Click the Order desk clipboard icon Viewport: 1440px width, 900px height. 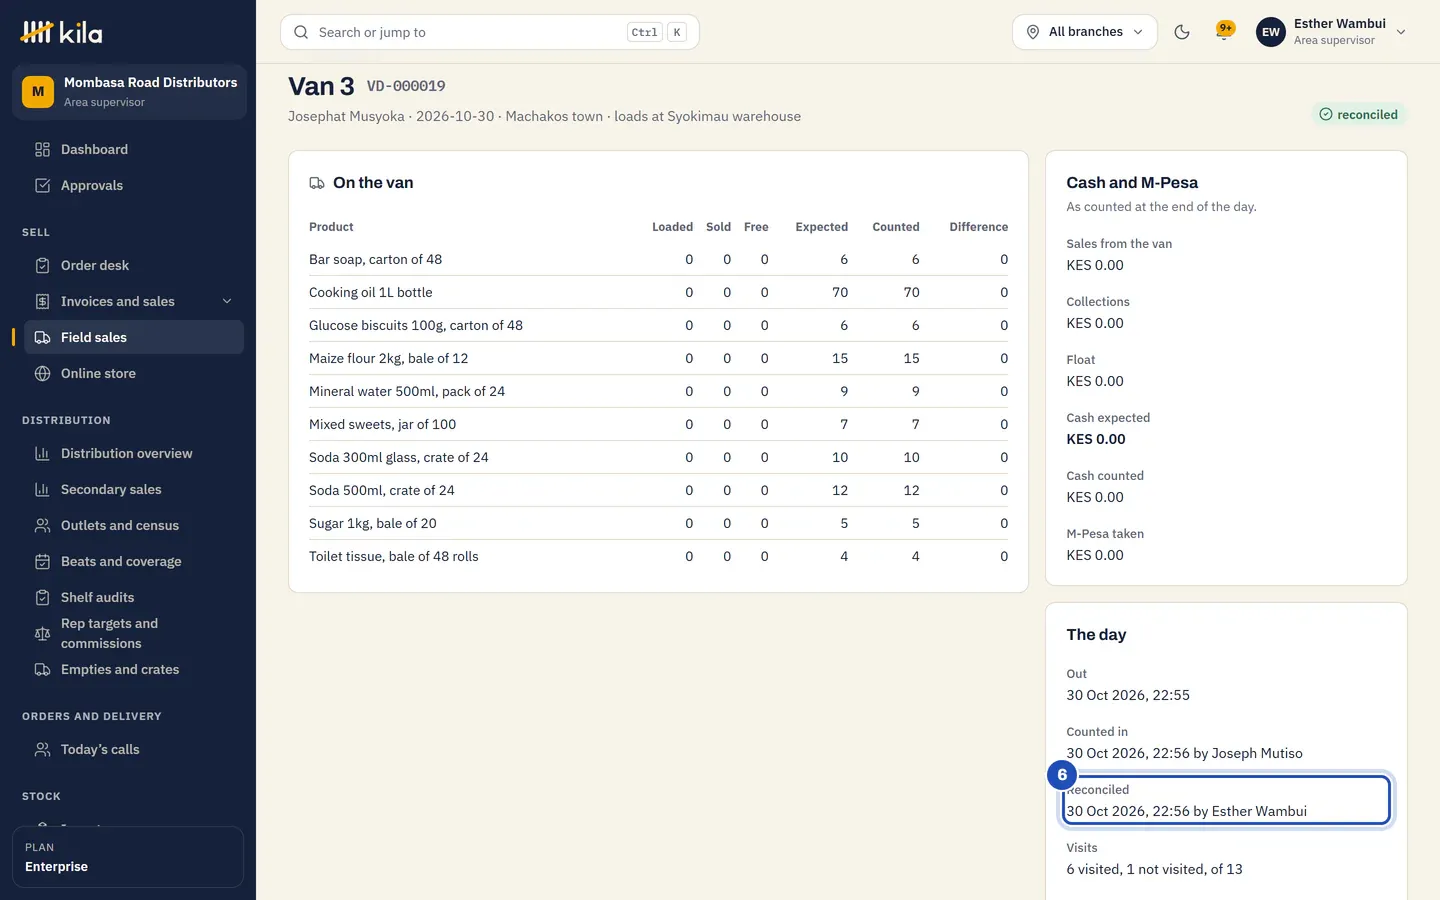click(x=42, y=266)
